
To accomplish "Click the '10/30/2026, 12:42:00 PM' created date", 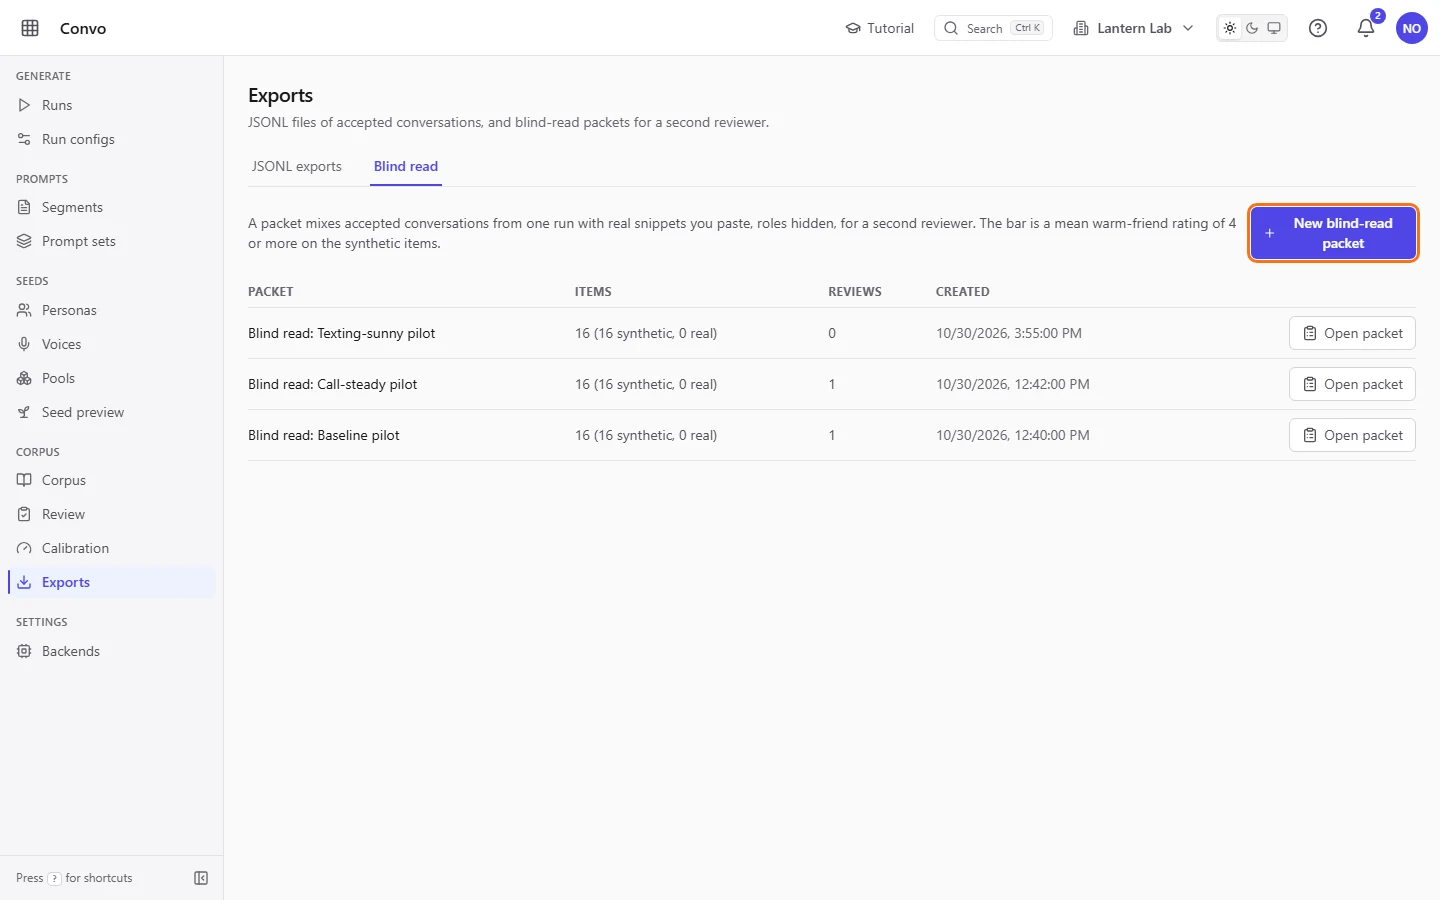I will coord(1013,384).
